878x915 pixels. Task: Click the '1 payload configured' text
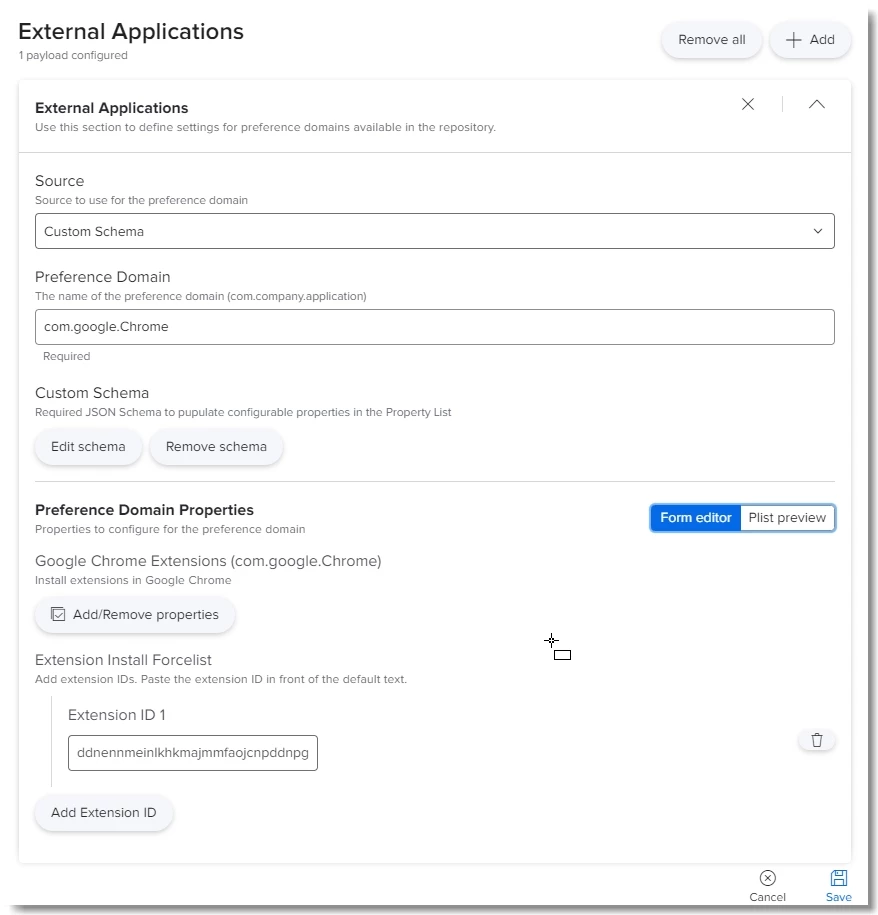click(73, 55)
